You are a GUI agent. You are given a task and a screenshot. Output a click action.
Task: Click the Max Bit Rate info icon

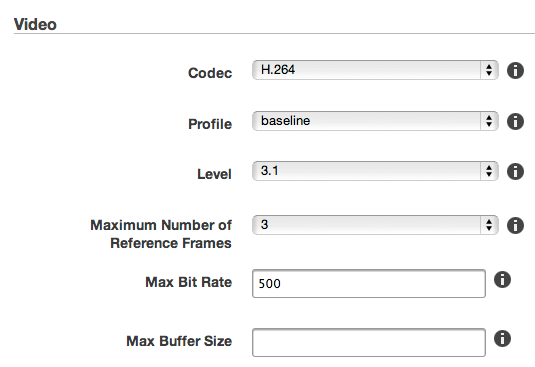coord(502,280)
